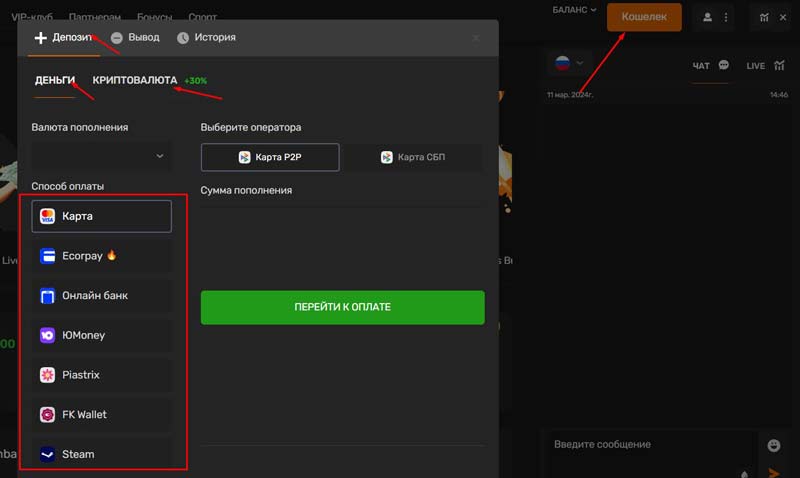800x478 pixels.
Task: Click the Visa card icon
Action: pyautogui.click(x=47, y=216)
